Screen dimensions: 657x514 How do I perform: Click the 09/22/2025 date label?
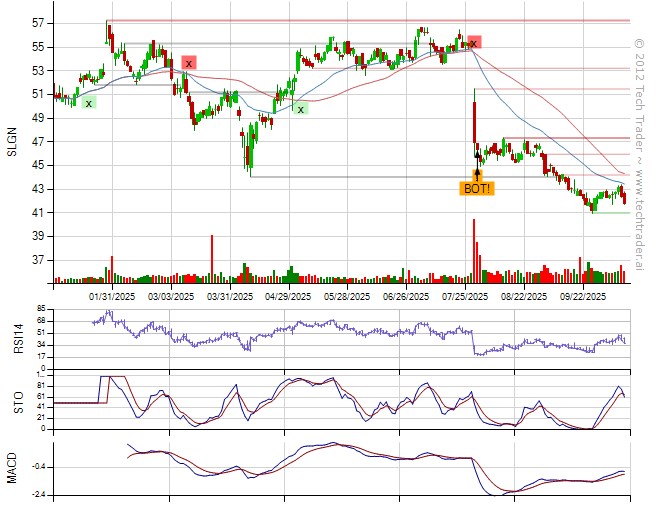(583, 296)
